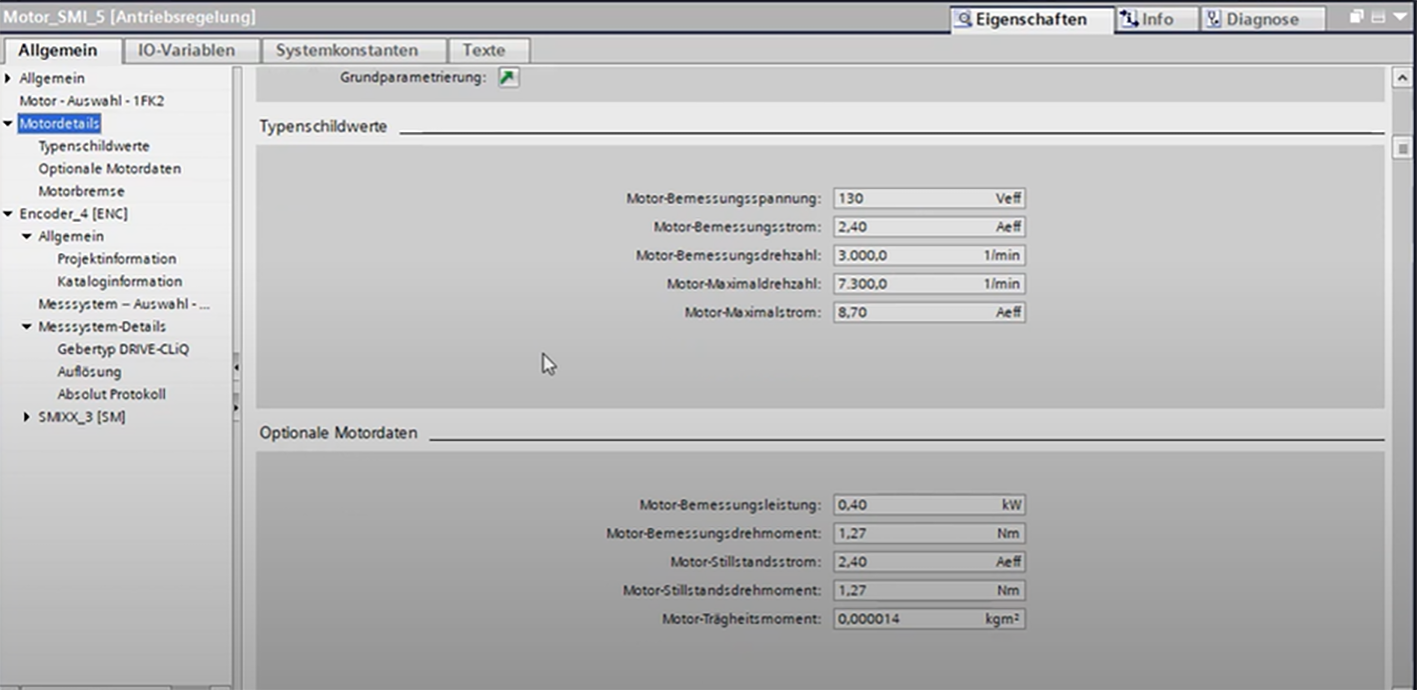The image size is (1417, 690).
Task: Click the vertical scrollbar thumb in properties pane
Action: (x=1403, y=149)
